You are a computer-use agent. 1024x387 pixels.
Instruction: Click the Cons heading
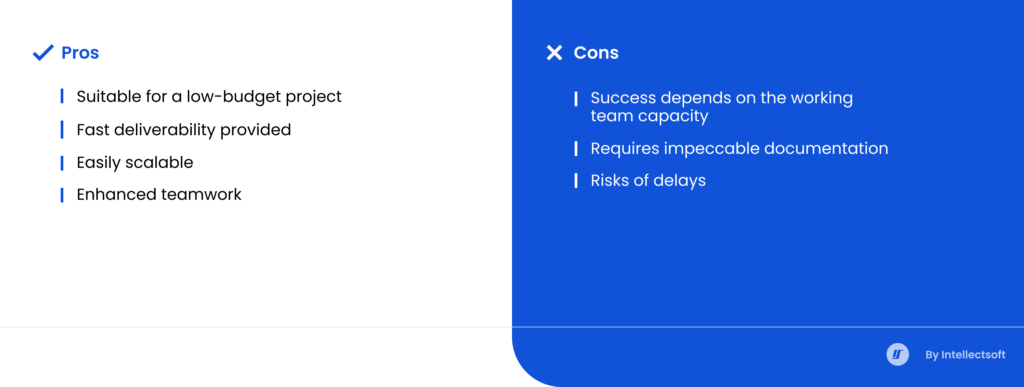tap(596, 53)
